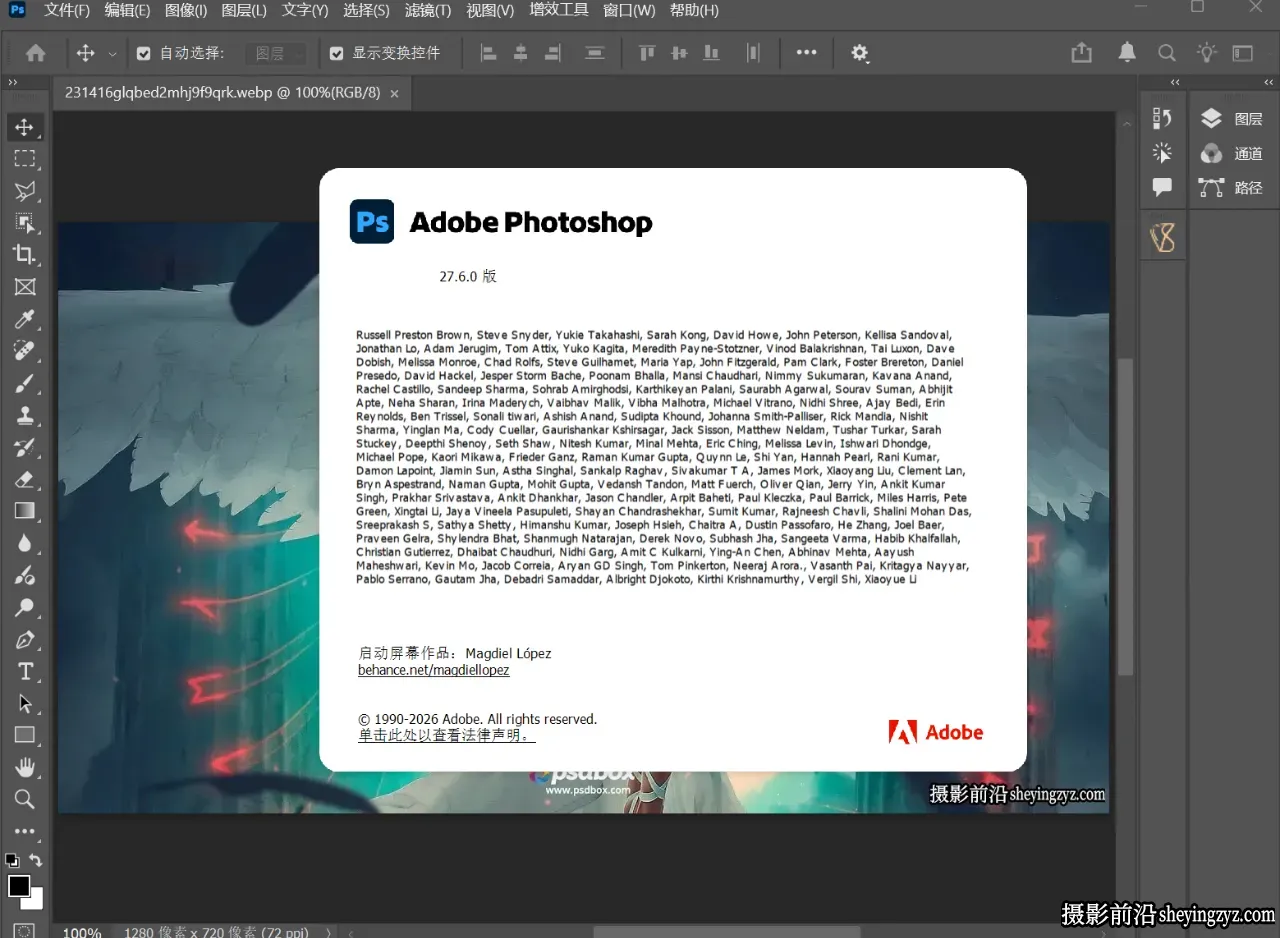The height and width of the screenshot is (938, 1280).
Task: Select the Eyedropper tool
Action: [x=25, y=319]
